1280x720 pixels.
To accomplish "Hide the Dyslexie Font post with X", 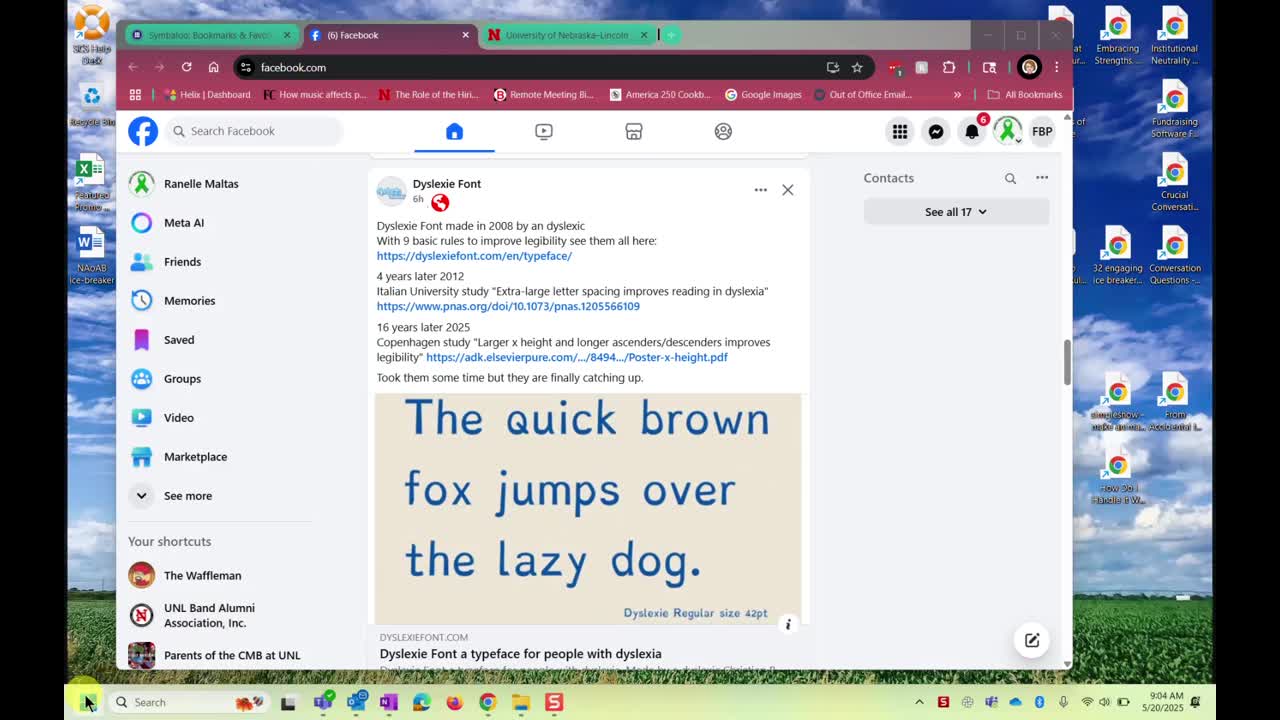I will pos(788,190).
